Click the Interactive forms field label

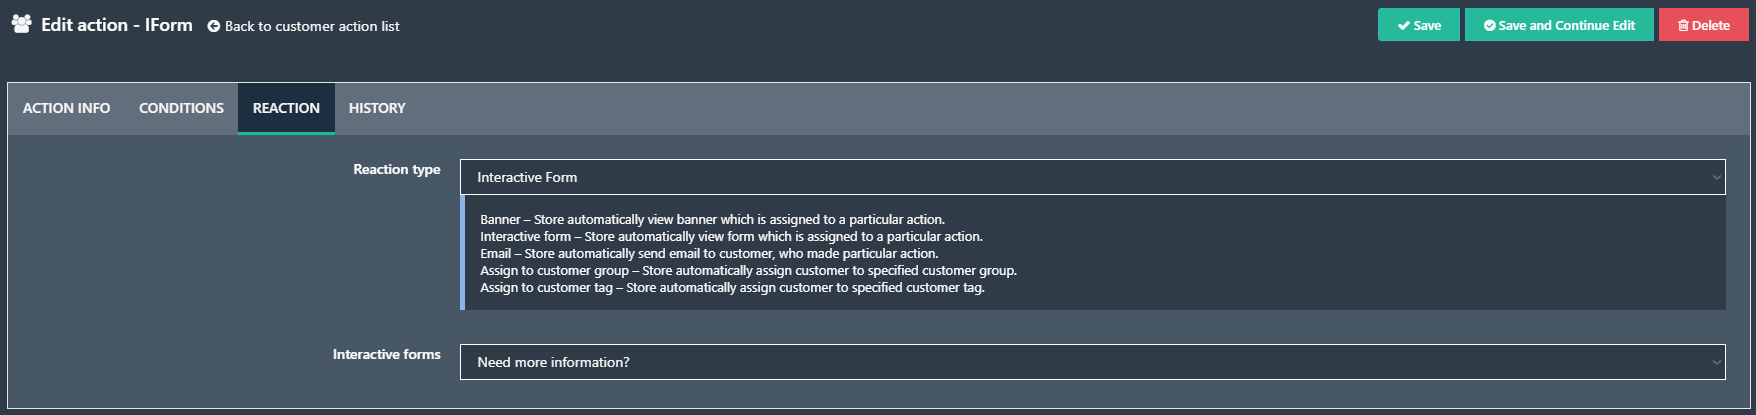pyautogui.click(x=386, y=355)
